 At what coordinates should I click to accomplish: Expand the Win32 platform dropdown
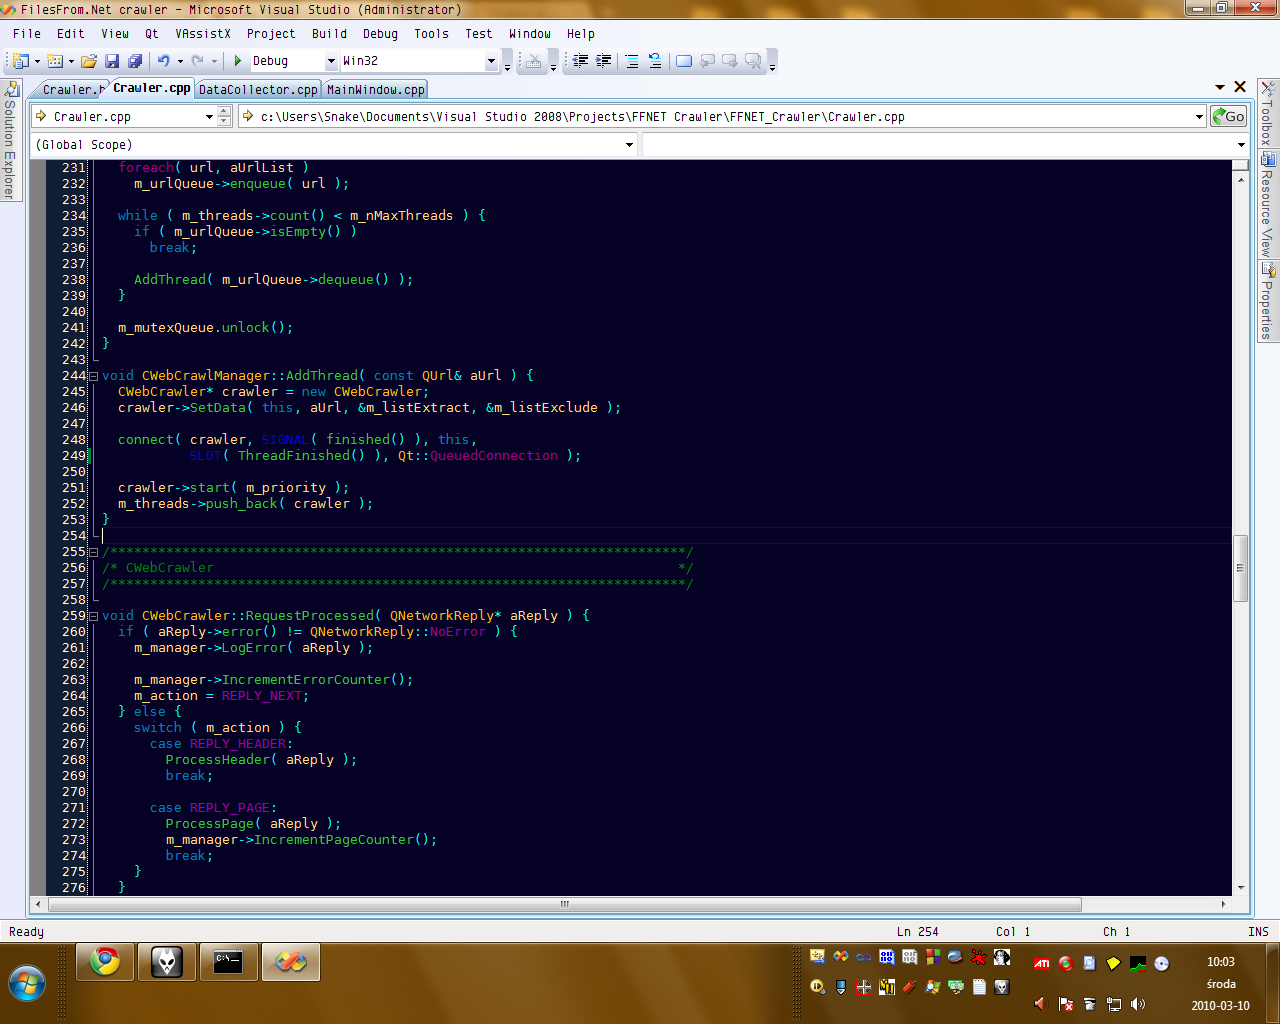click(491, 61)
